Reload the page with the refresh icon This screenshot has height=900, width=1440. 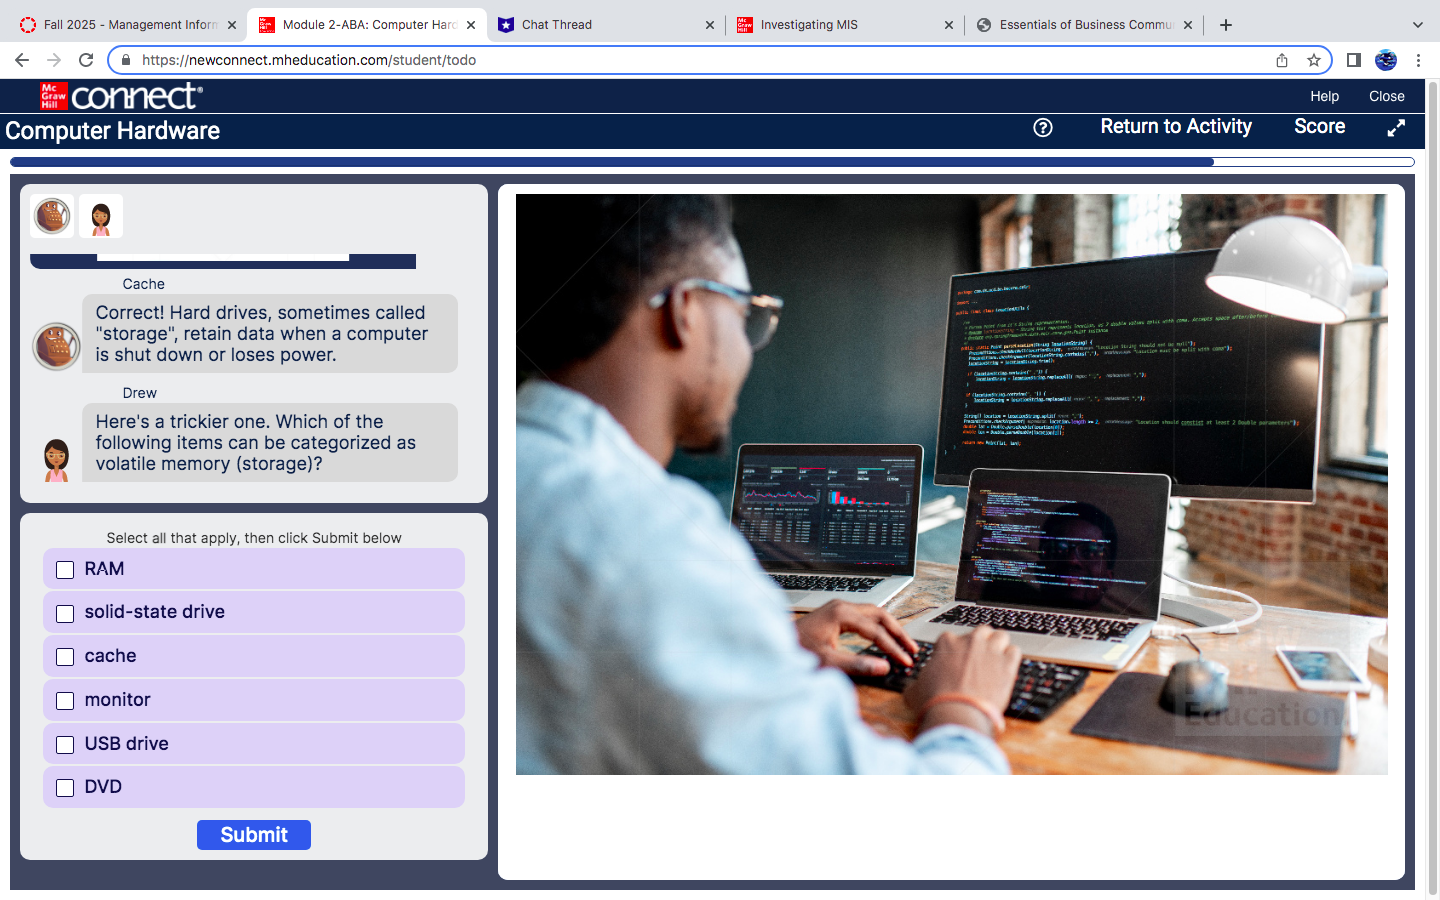(84, 60)
